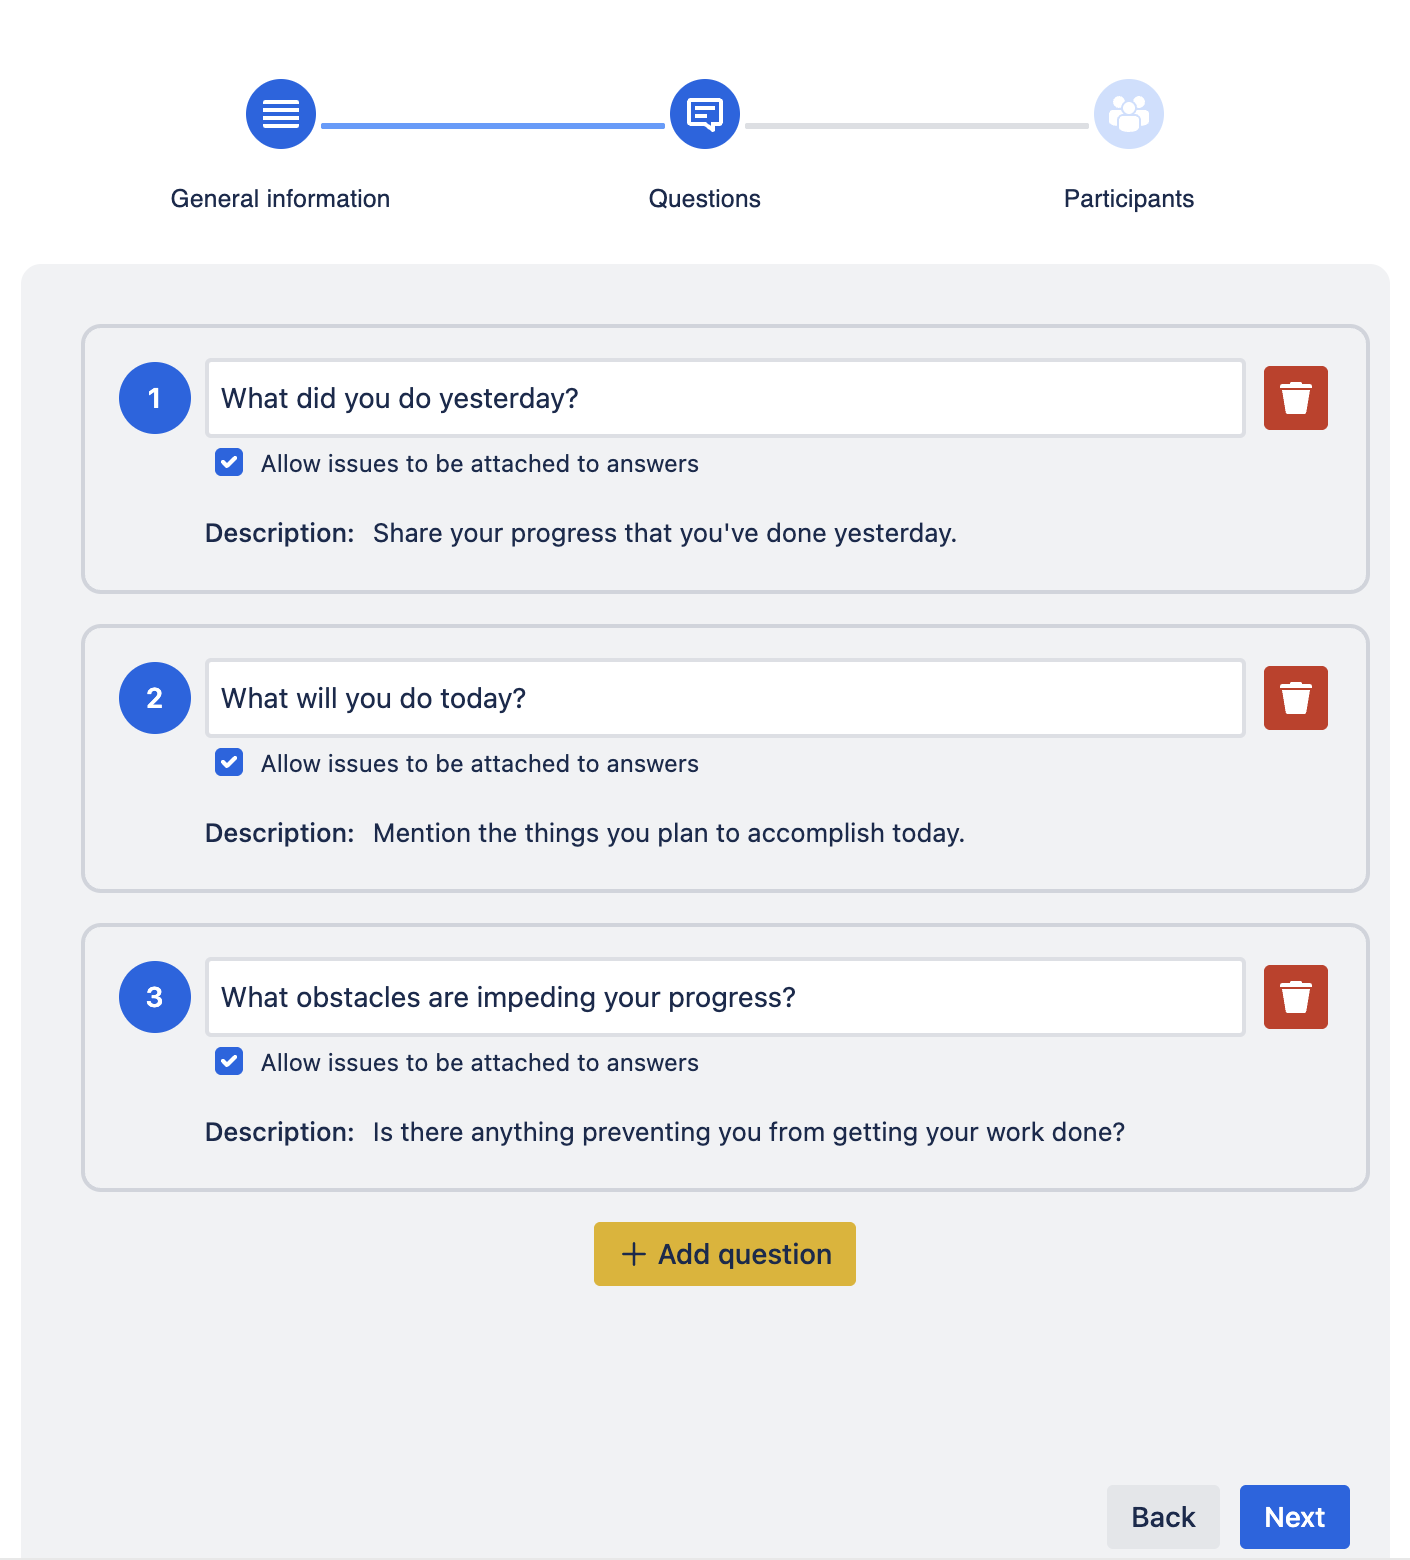Delete question 1 with trash icon
Viewport: 1410px width, 1560px height.
click(1295, 398)
